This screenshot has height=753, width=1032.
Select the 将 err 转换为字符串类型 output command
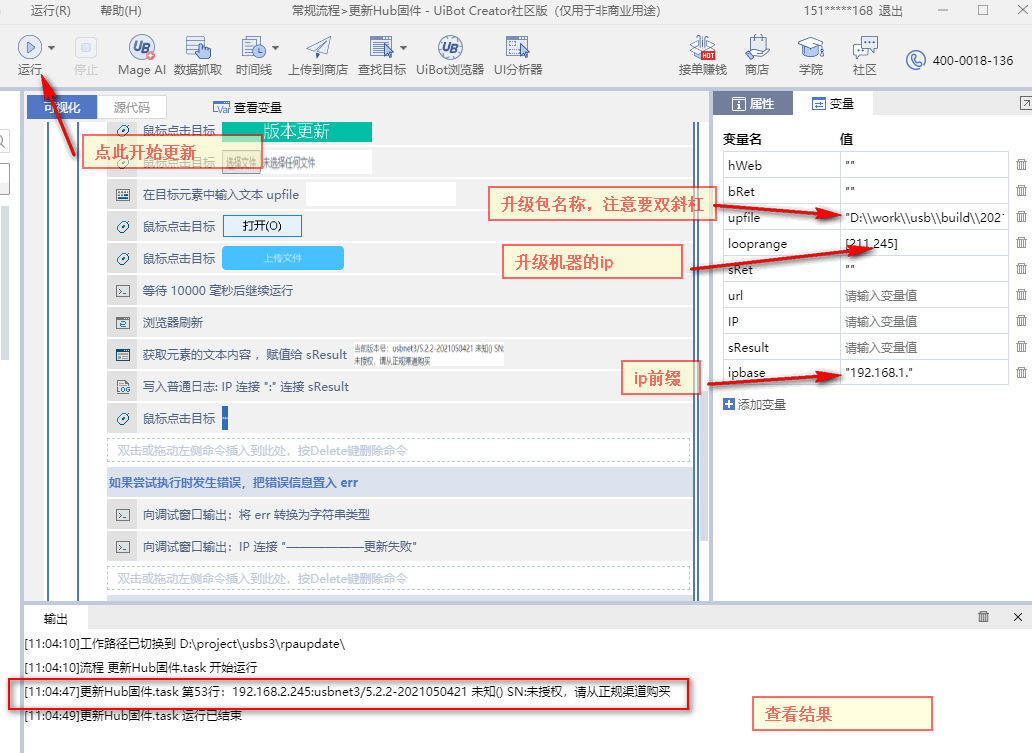click(400, 515)
